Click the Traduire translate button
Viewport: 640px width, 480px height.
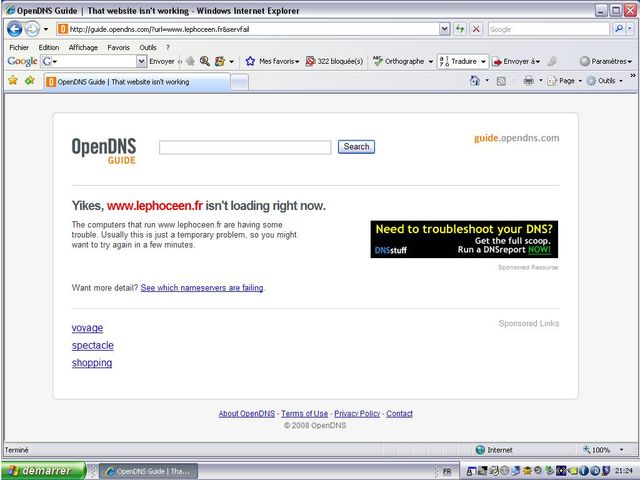tap(458, 61)
